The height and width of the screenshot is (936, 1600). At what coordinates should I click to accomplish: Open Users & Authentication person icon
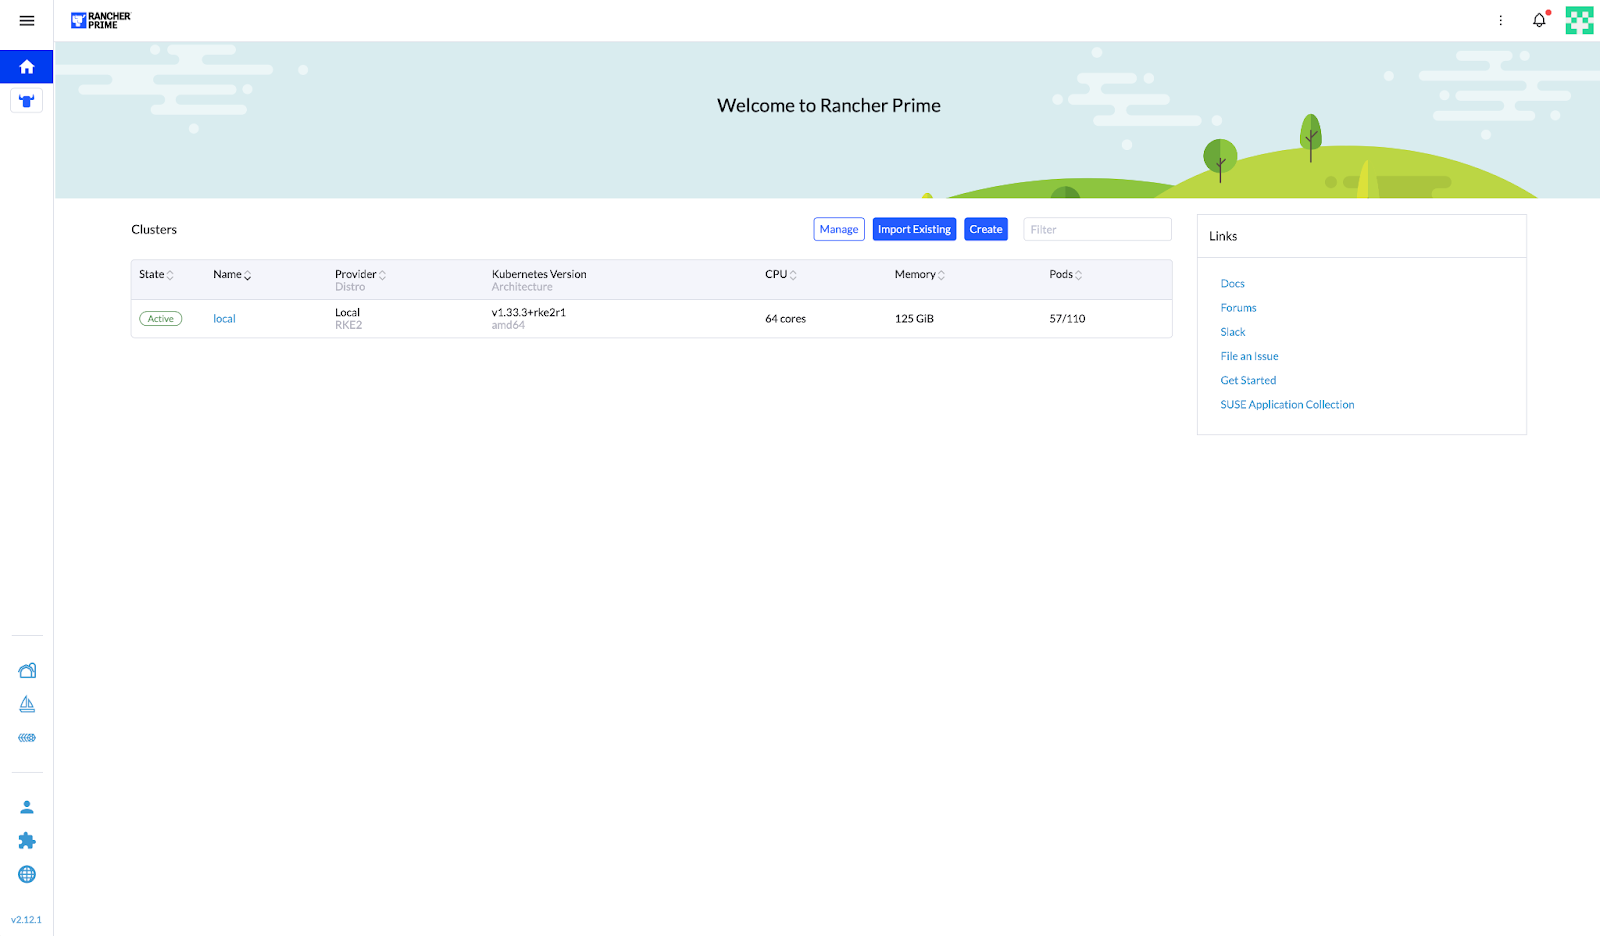click(x=27, y=807)
